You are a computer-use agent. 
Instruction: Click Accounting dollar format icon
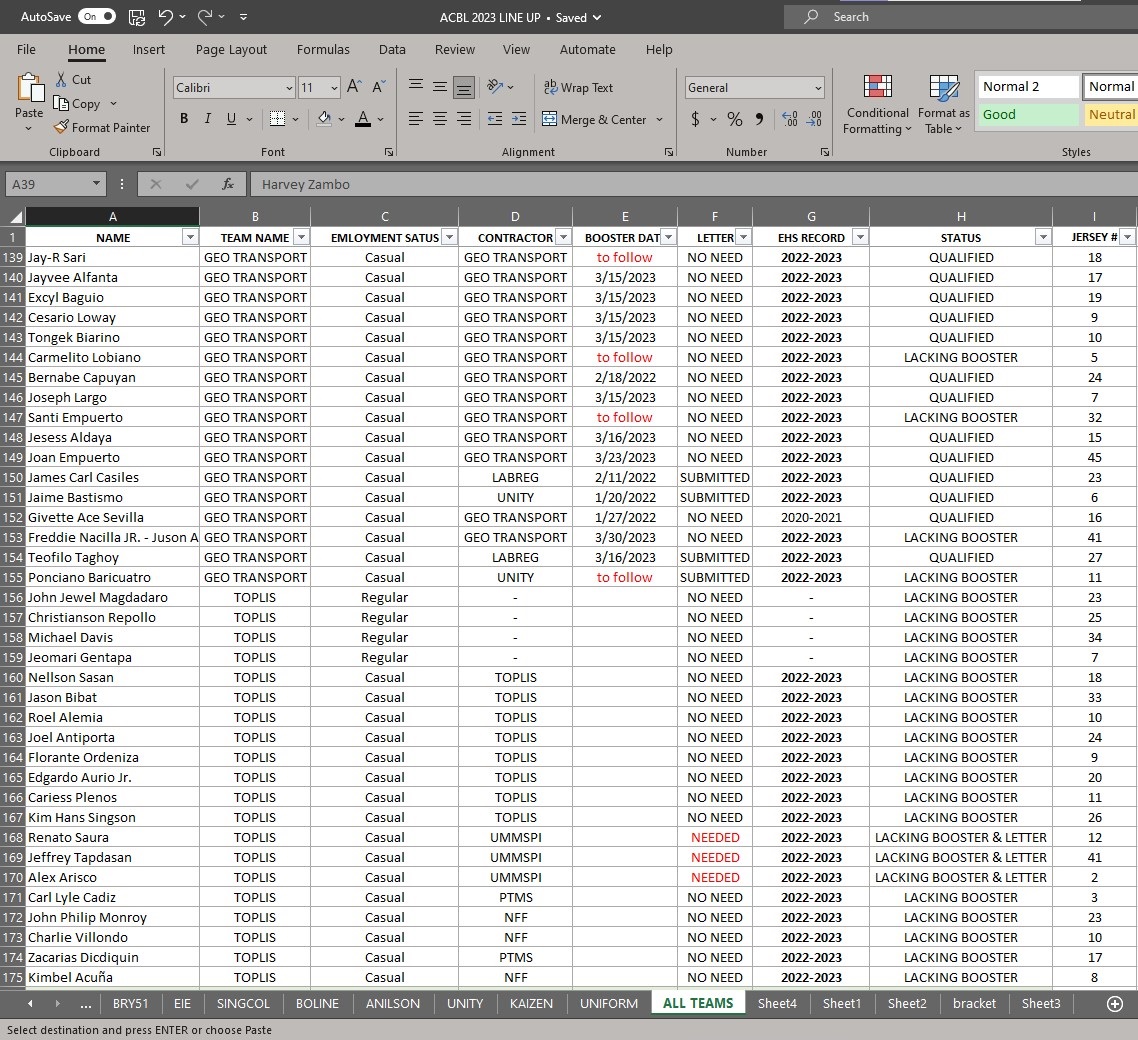pyautogui.click(x=695, y=119)
